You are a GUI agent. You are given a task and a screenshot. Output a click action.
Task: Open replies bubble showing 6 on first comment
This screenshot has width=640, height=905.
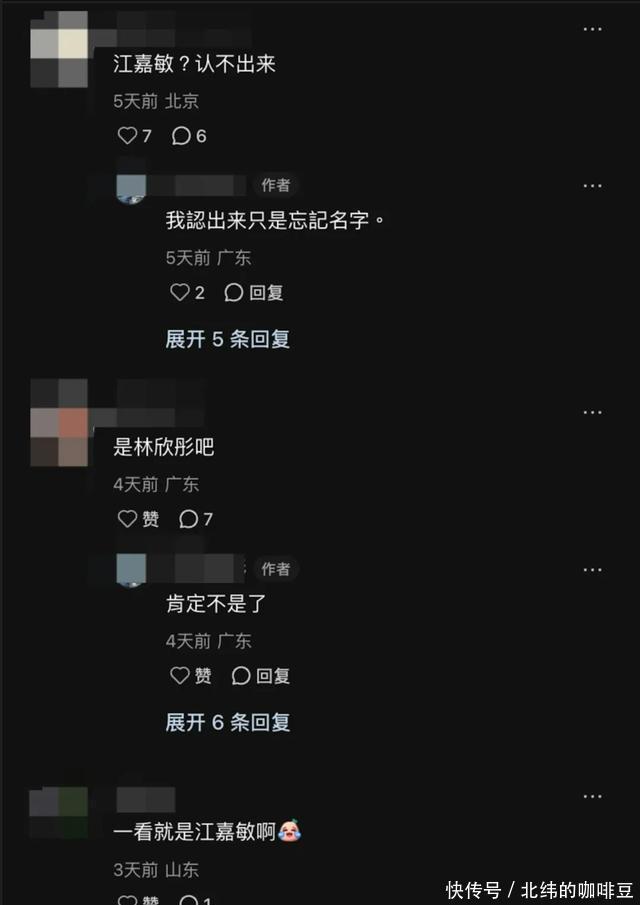coord(189,136)
